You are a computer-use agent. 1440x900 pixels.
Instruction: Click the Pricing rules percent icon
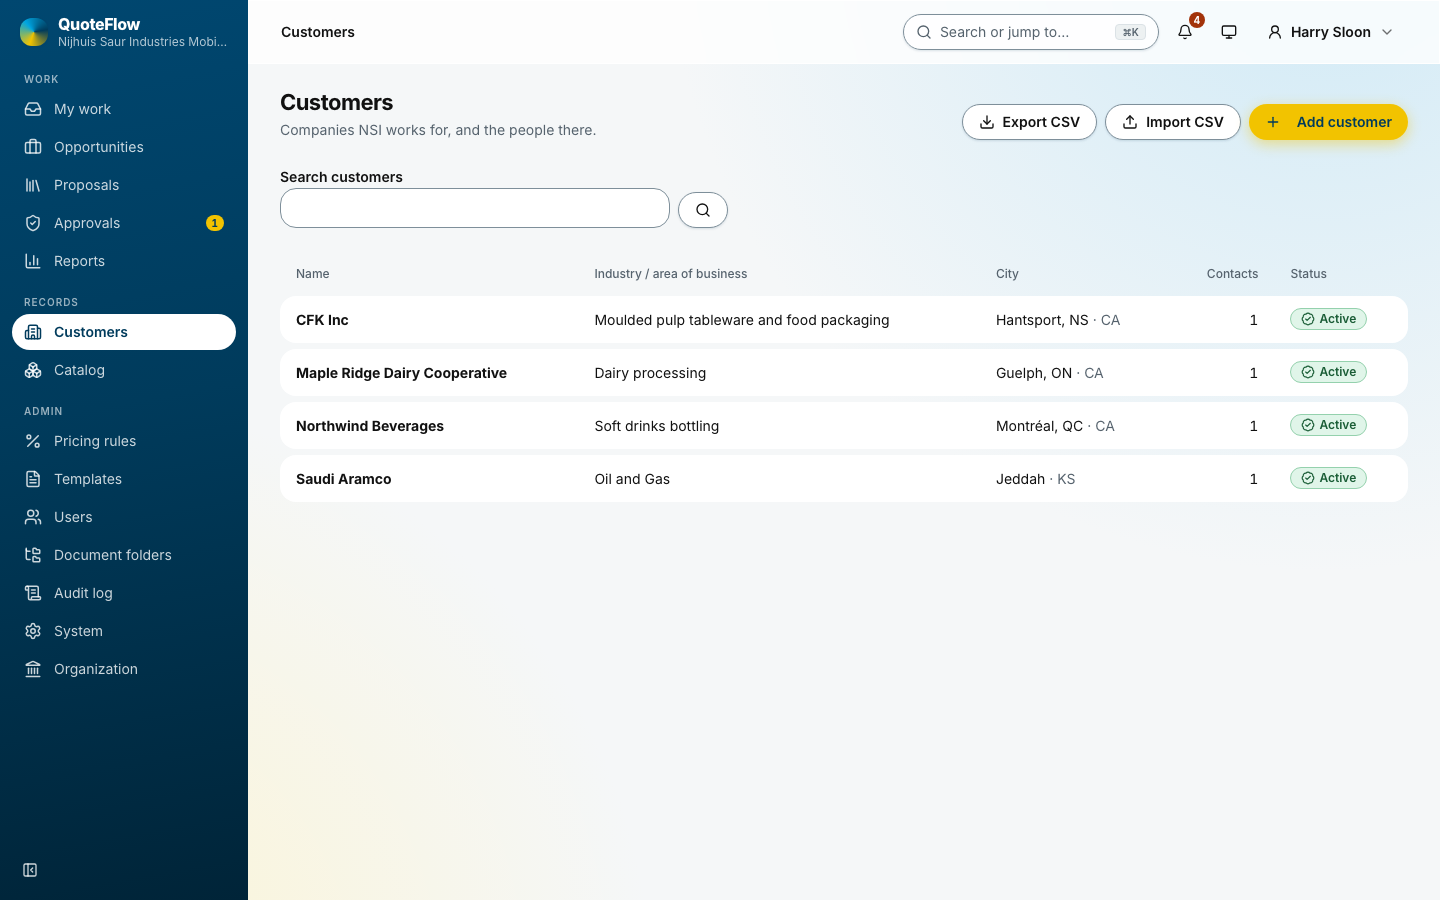[33, 441]
